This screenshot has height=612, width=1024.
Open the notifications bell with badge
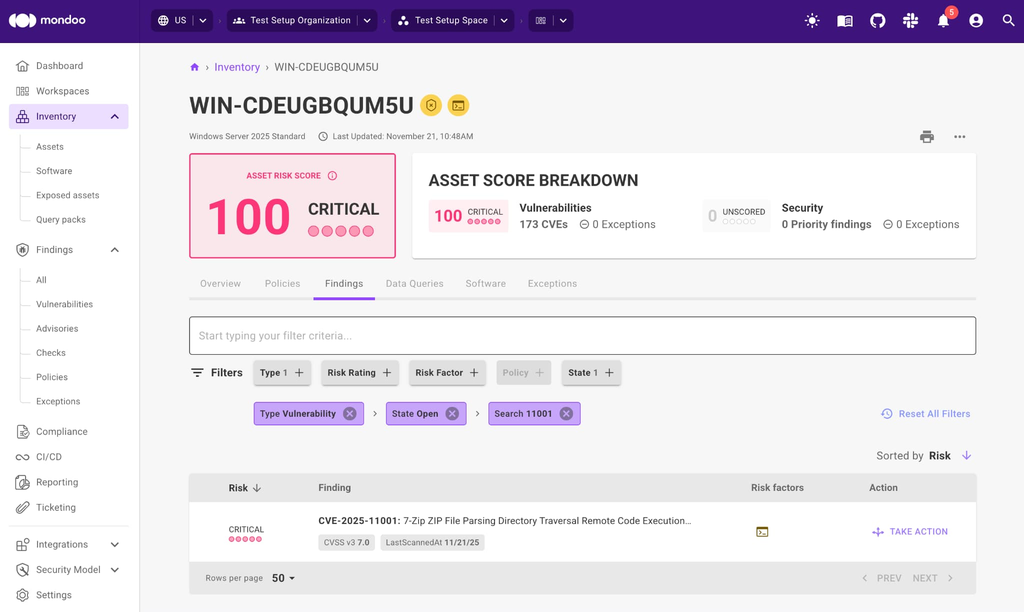tap(942, 20)
